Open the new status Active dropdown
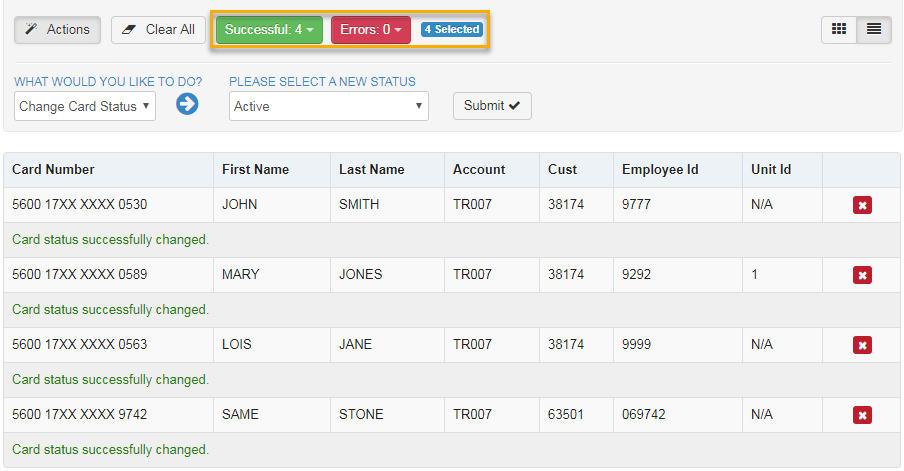The height and width of the screenshot is (471, 904). pos(329,106)
